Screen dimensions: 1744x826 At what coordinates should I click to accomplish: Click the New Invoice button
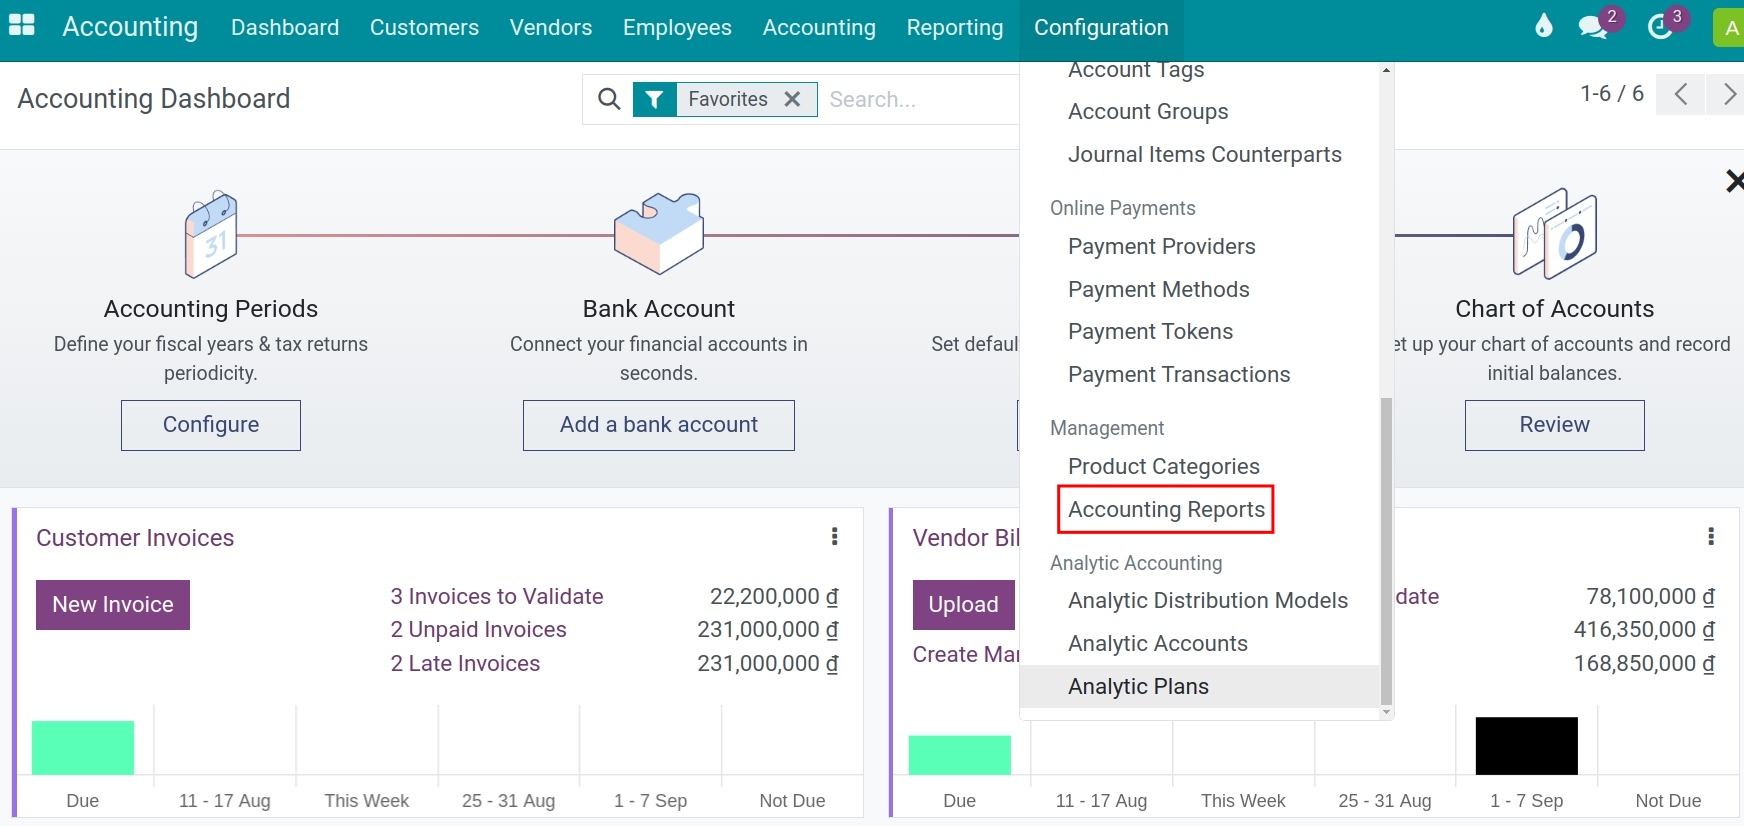[113, 605]
